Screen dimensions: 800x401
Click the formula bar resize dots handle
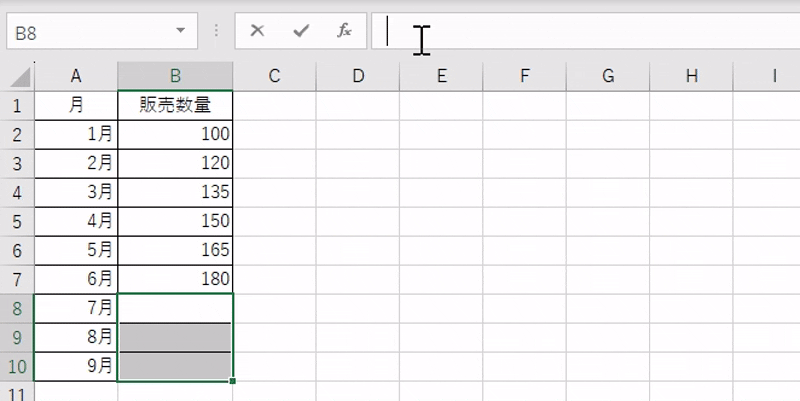coord(216,31)
